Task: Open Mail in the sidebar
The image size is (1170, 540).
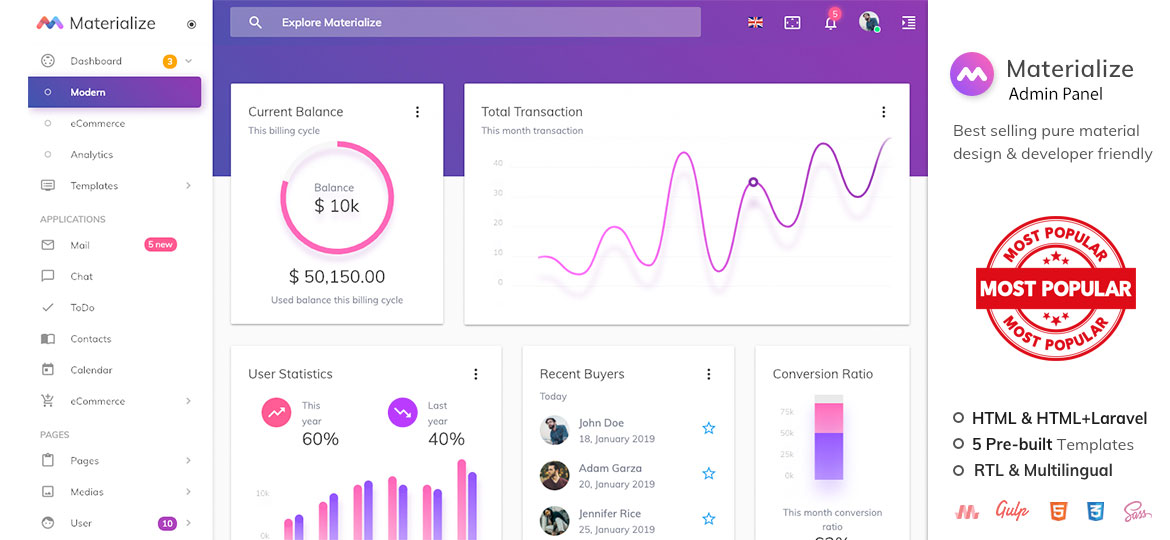Action: tap(80, 245)
